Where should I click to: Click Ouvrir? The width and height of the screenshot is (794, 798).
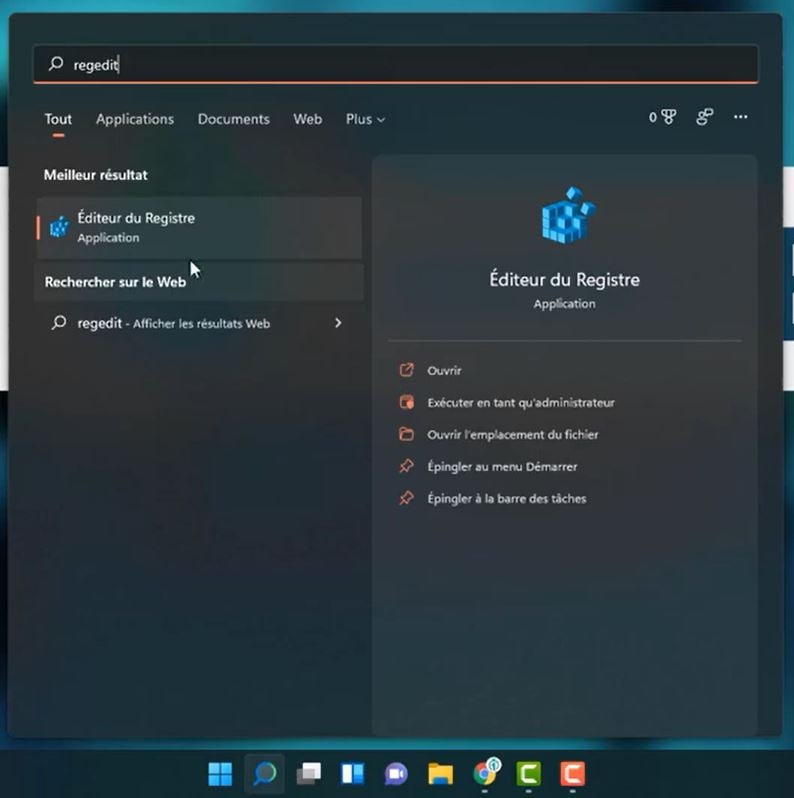(444, 370)
